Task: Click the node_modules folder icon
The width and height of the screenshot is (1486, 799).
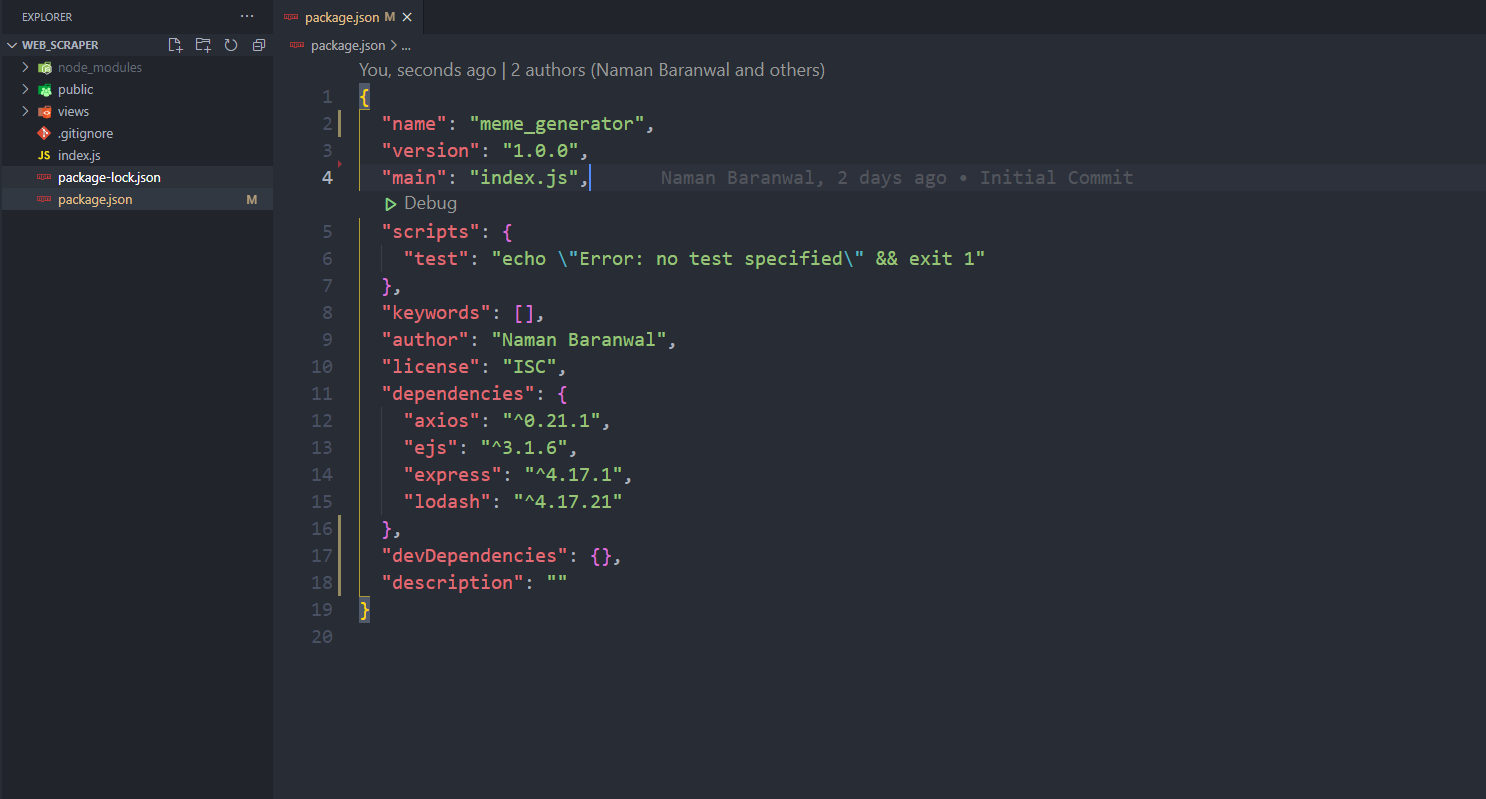Action: (x=44, y=68)
